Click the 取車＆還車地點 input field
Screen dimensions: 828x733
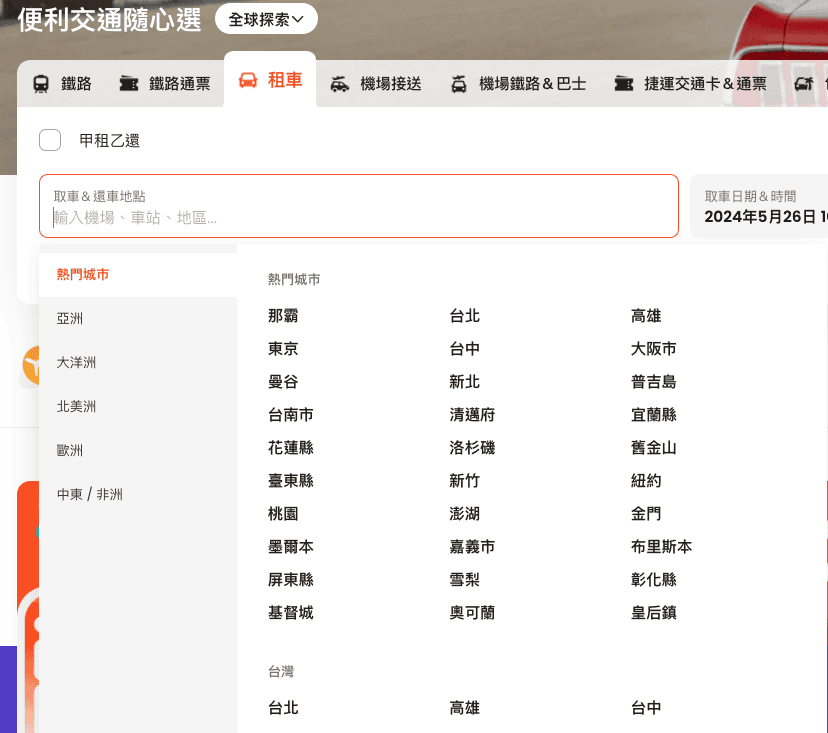point(359,206)
